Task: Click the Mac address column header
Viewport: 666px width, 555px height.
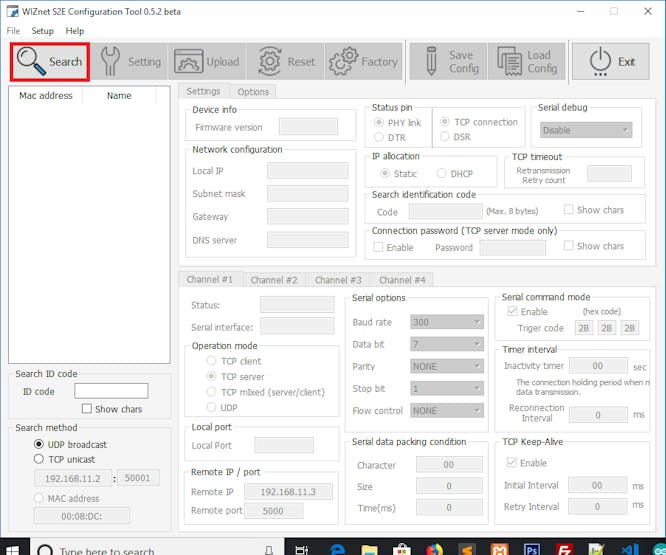Action: click(45, 96)
